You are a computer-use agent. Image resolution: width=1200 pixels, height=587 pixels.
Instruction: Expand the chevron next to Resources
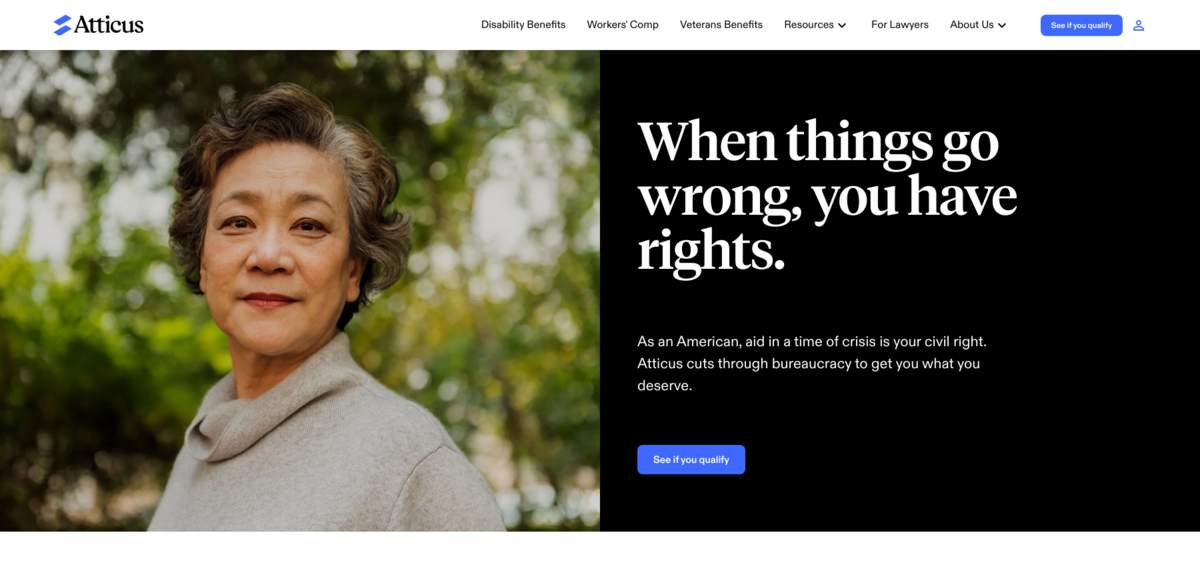click(x=842, y=25)
